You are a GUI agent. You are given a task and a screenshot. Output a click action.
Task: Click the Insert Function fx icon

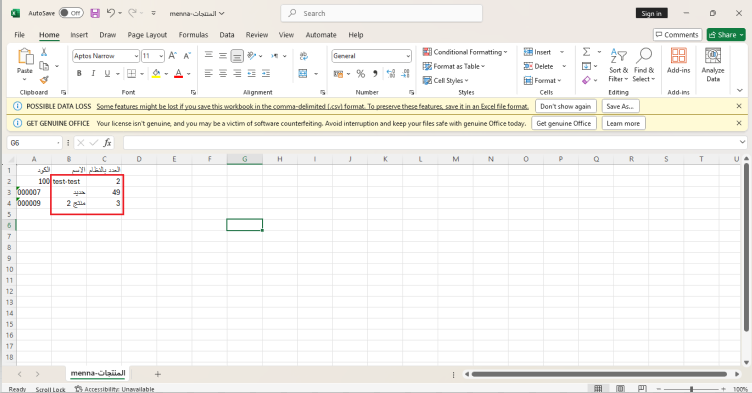(107, 143)
